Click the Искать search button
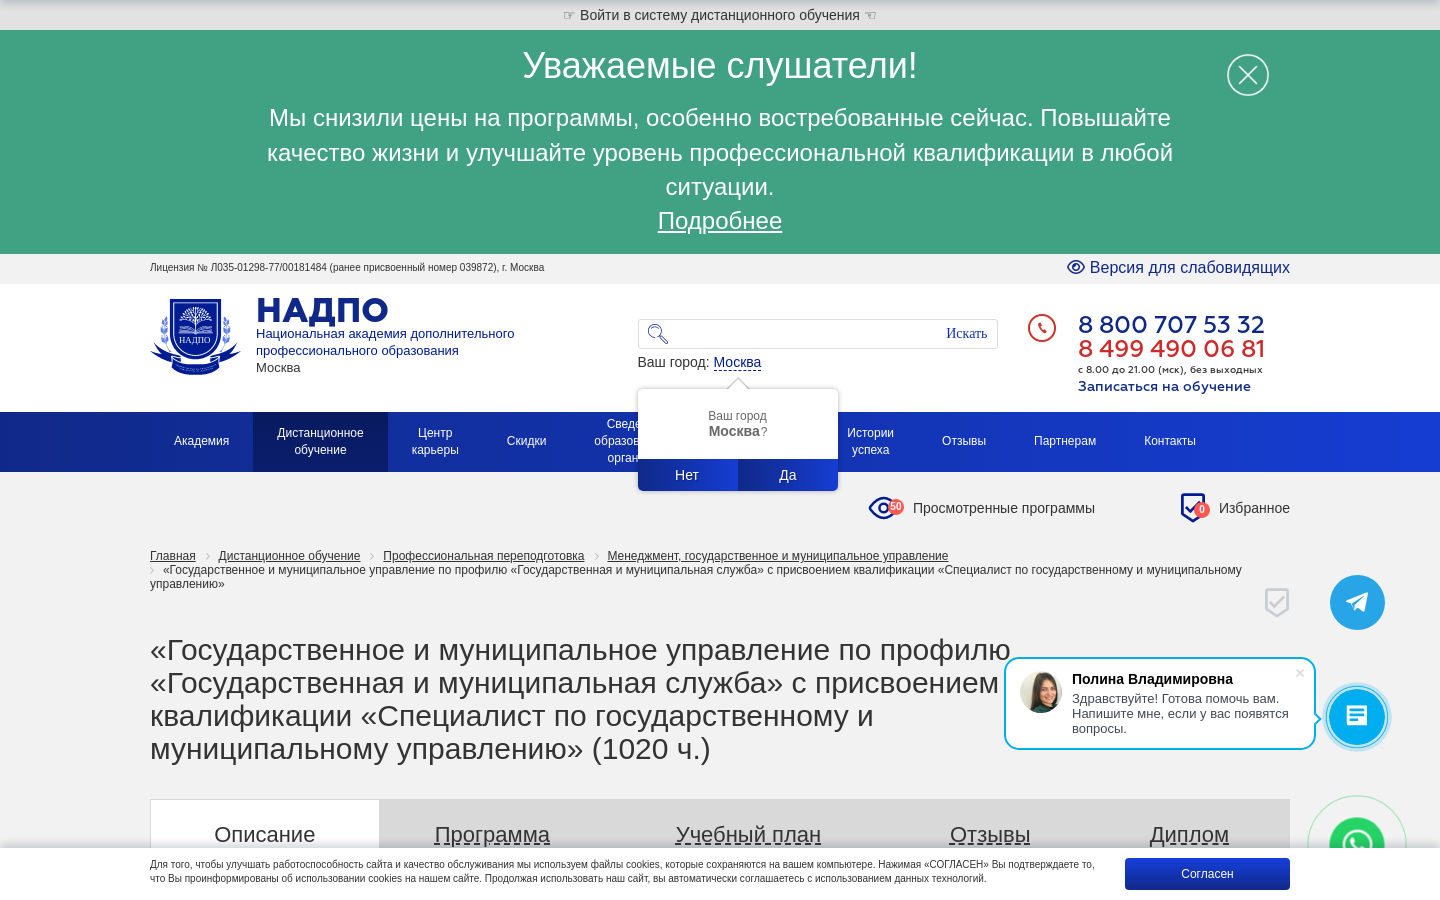 point(966,334)
